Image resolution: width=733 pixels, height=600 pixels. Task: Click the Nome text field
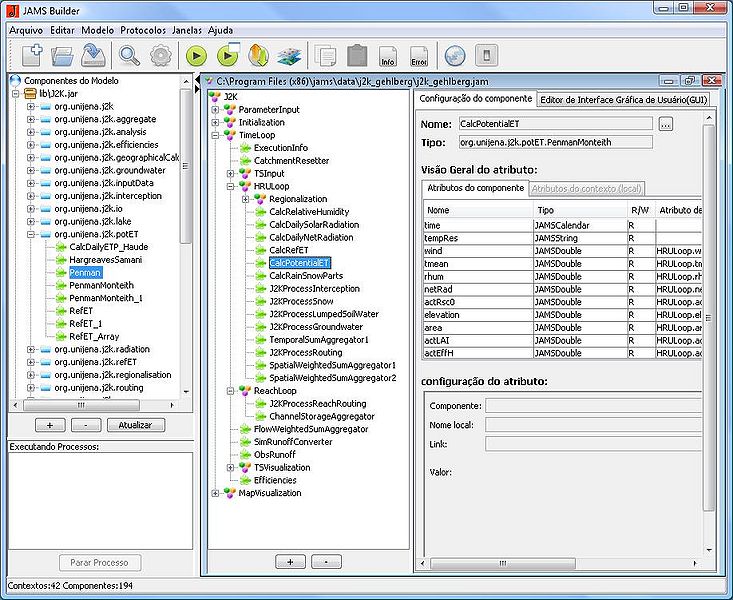tap(555, 124)
